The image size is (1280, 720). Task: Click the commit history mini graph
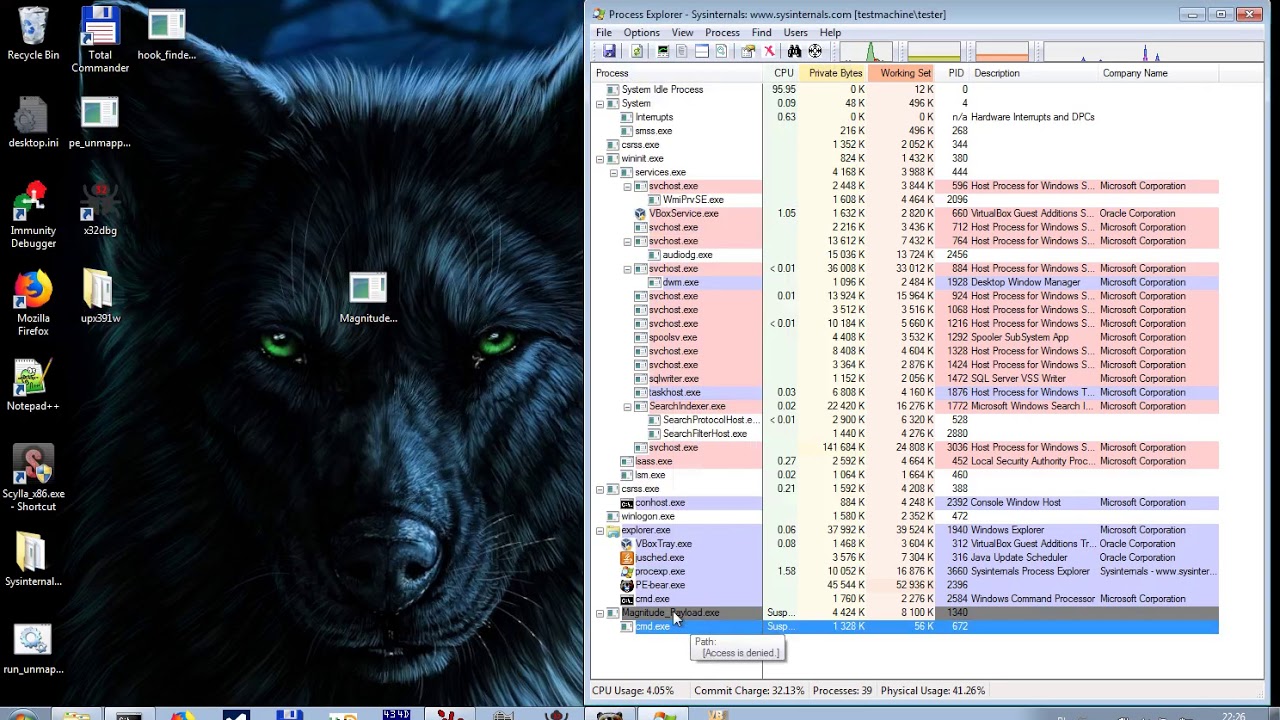(934, 51)
